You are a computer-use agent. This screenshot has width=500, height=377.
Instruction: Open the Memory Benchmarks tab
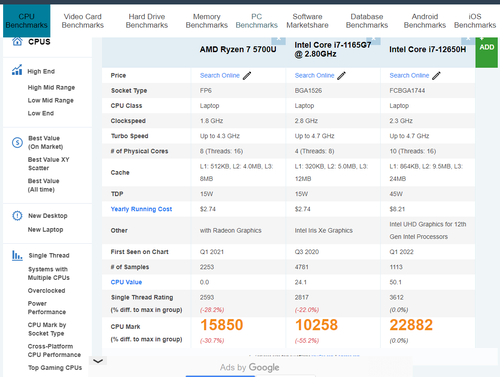click(207, 21)
